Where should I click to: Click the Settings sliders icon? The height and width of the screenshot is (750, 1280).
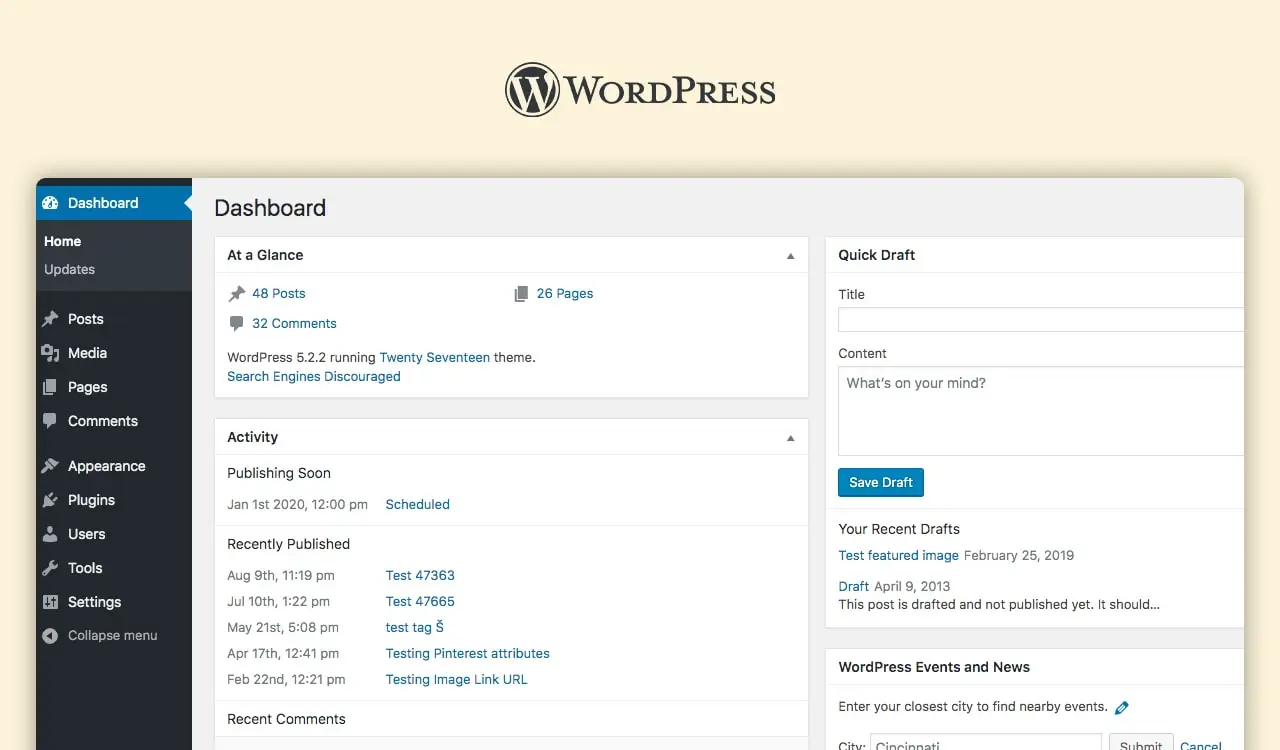50,602
